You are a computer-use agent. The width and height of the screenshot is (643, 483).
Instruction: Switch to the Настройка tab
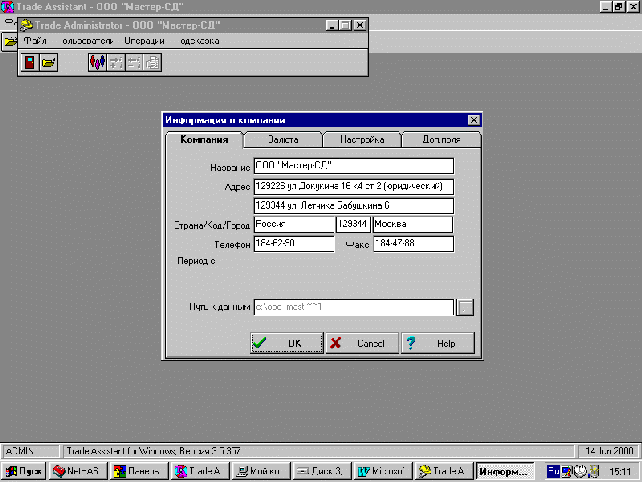tap(362, 139)
